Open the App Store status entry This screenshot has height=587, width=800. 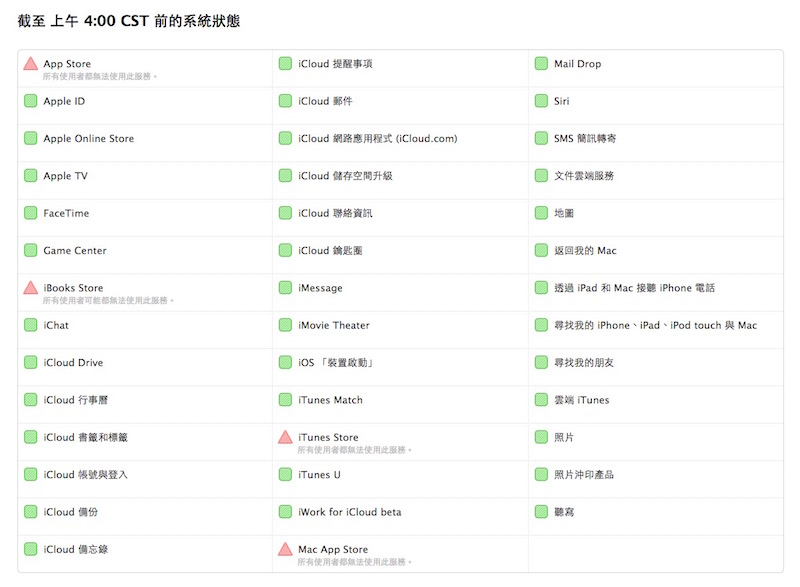coord(145,68)
